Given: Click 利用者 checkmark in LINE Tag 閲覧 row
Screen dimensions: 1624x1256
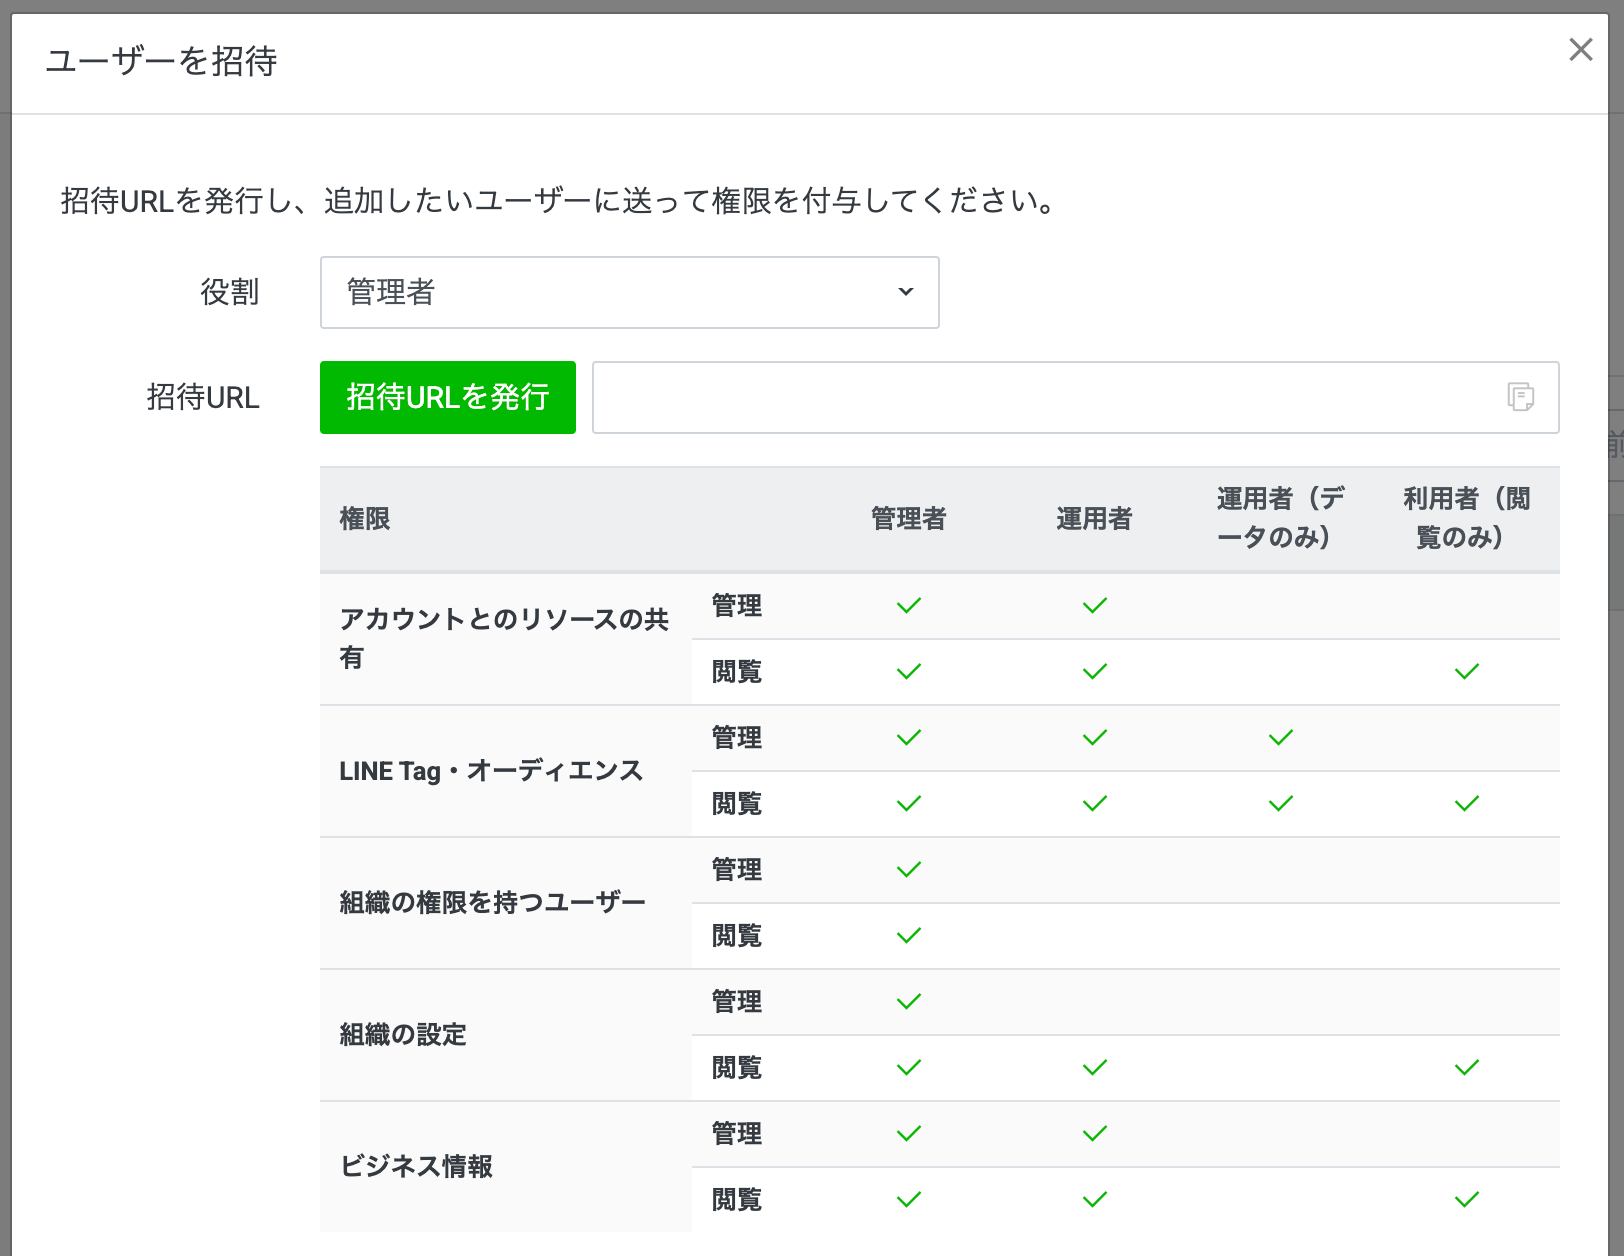Looking at the screenshot, I should (1466, 804).
